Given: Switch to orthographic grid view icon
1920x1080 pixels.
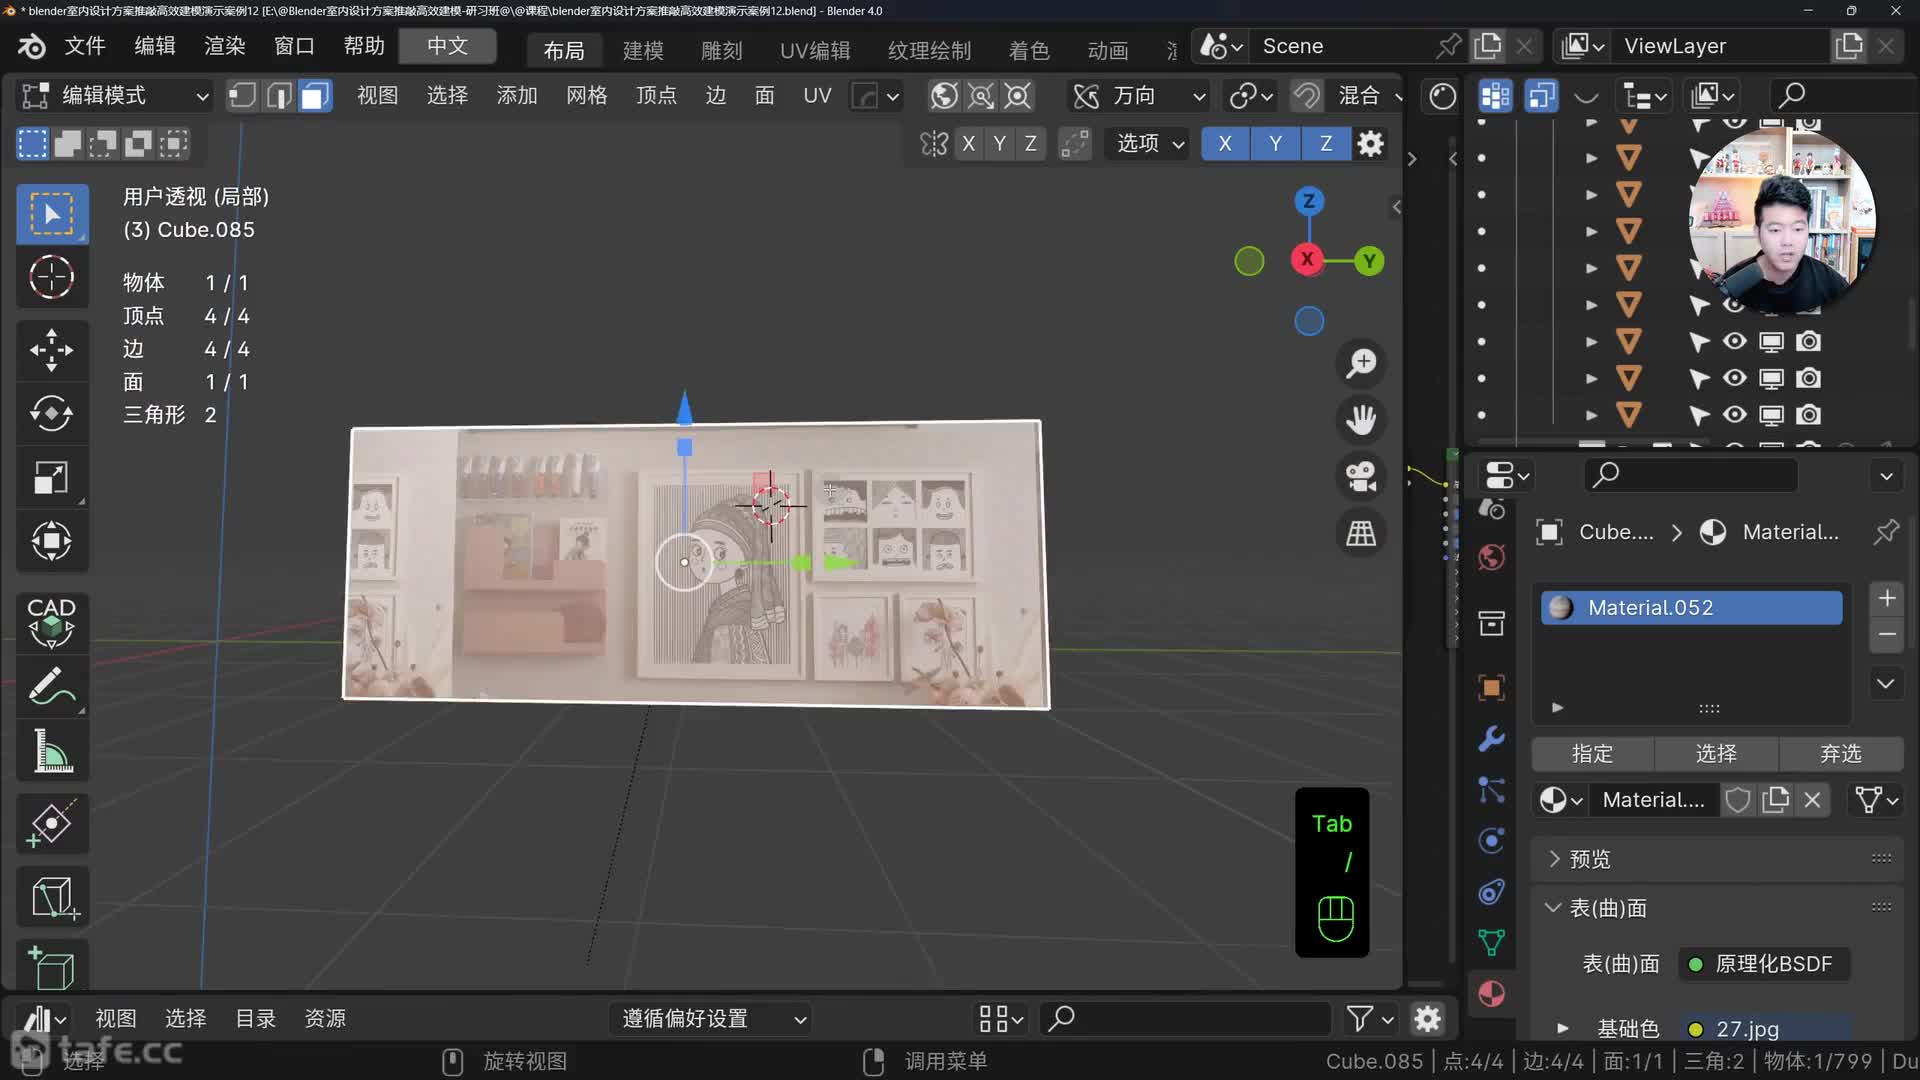Looking at the screenshot, I should 1360,533.
